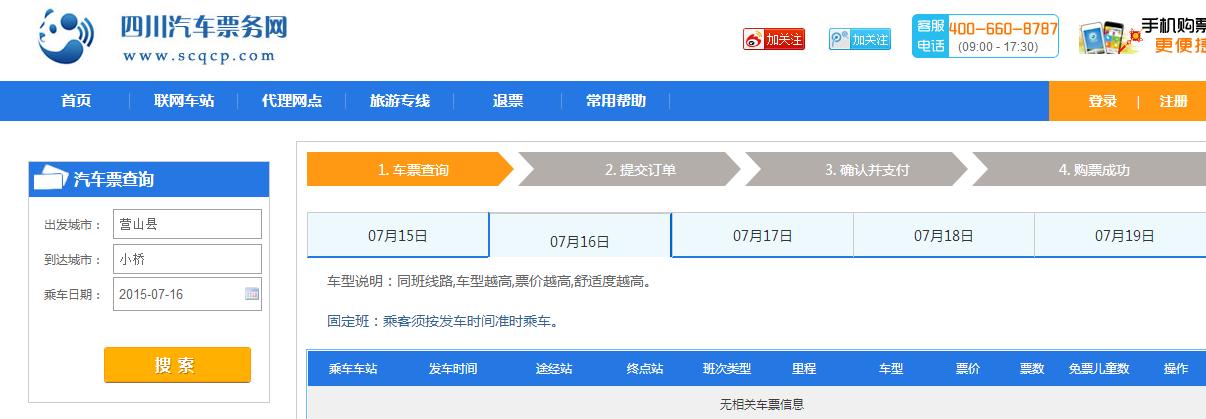Click the 到达城市 input field

click(186, 259)
